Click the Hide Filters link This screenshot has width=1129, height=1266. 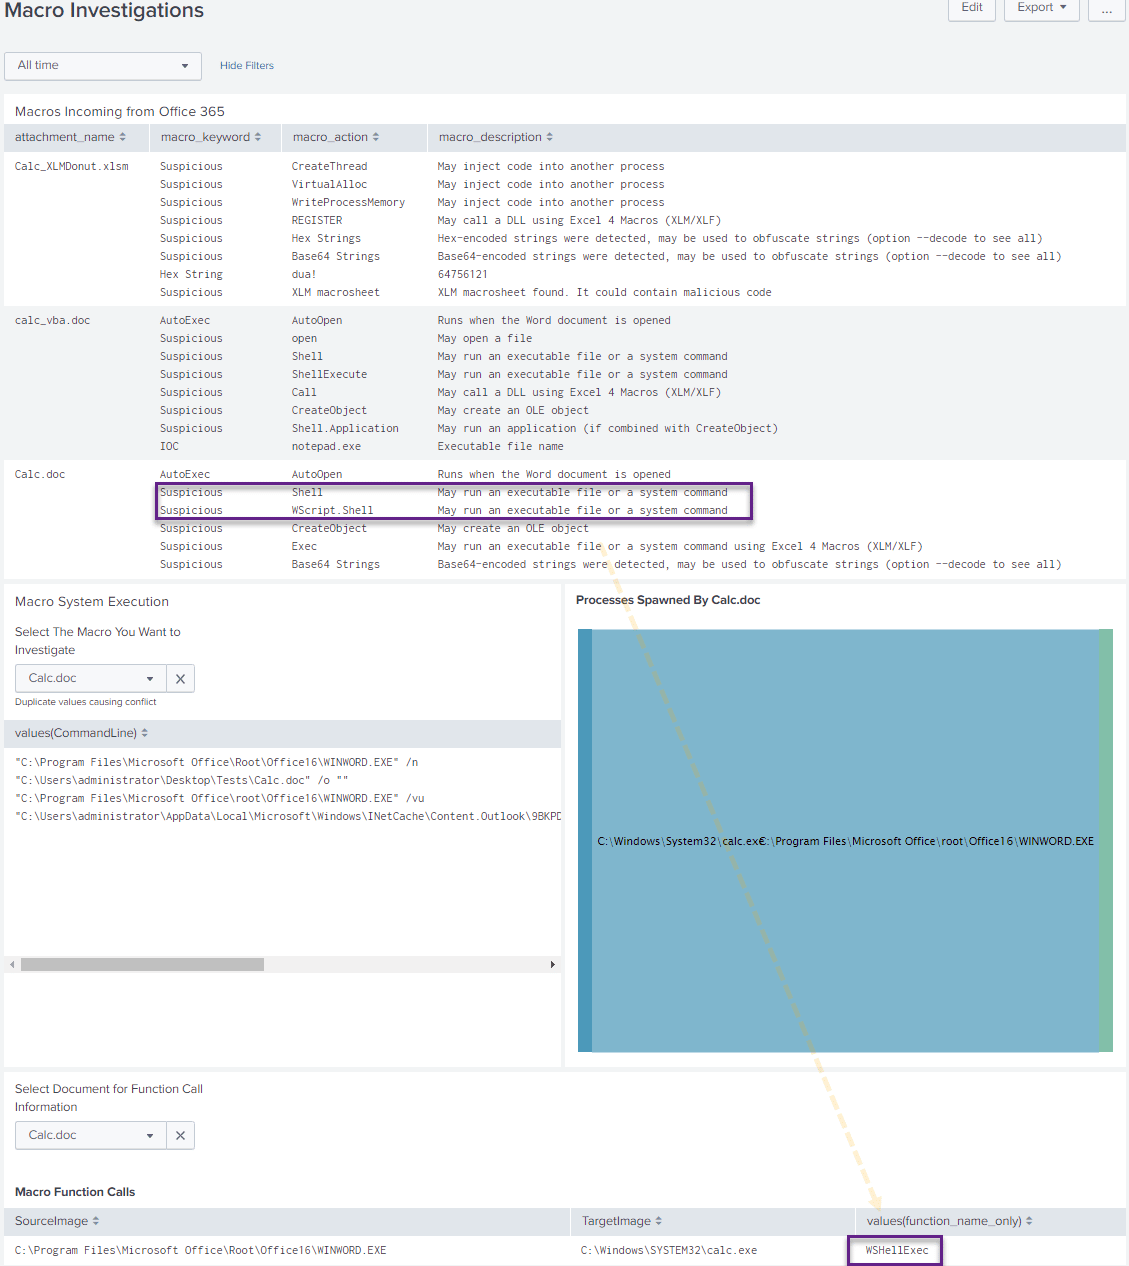(x=246, y=65)
